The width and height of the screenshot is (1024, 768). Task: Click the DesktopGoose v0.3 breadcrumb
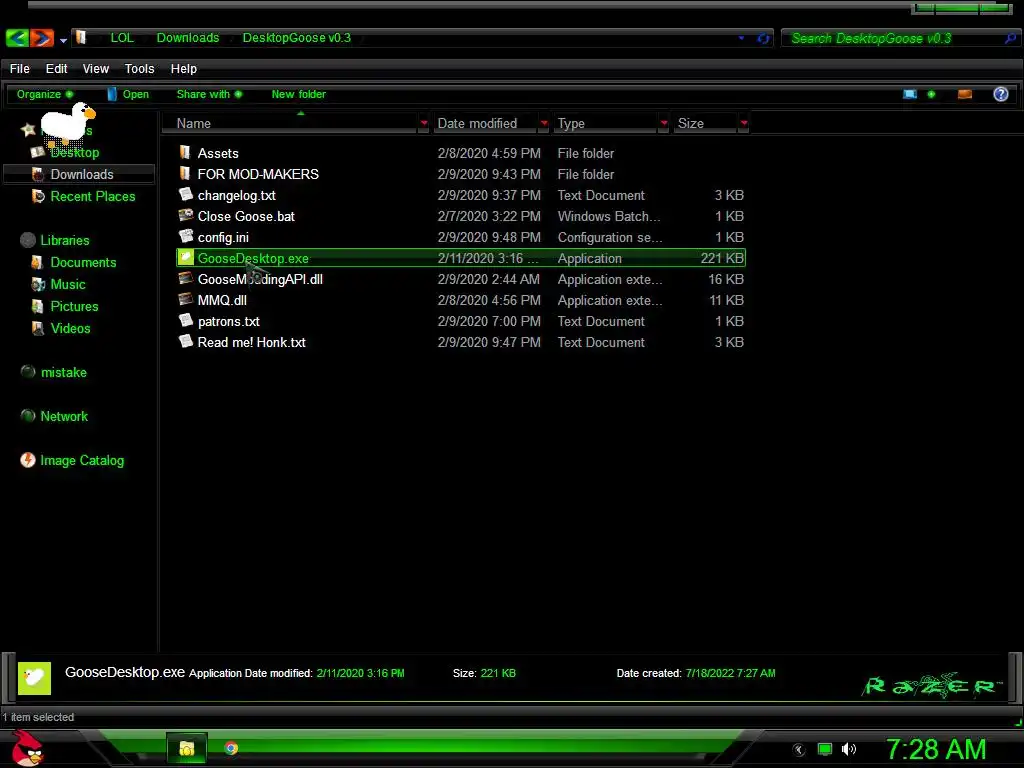(x=296, y=38)
